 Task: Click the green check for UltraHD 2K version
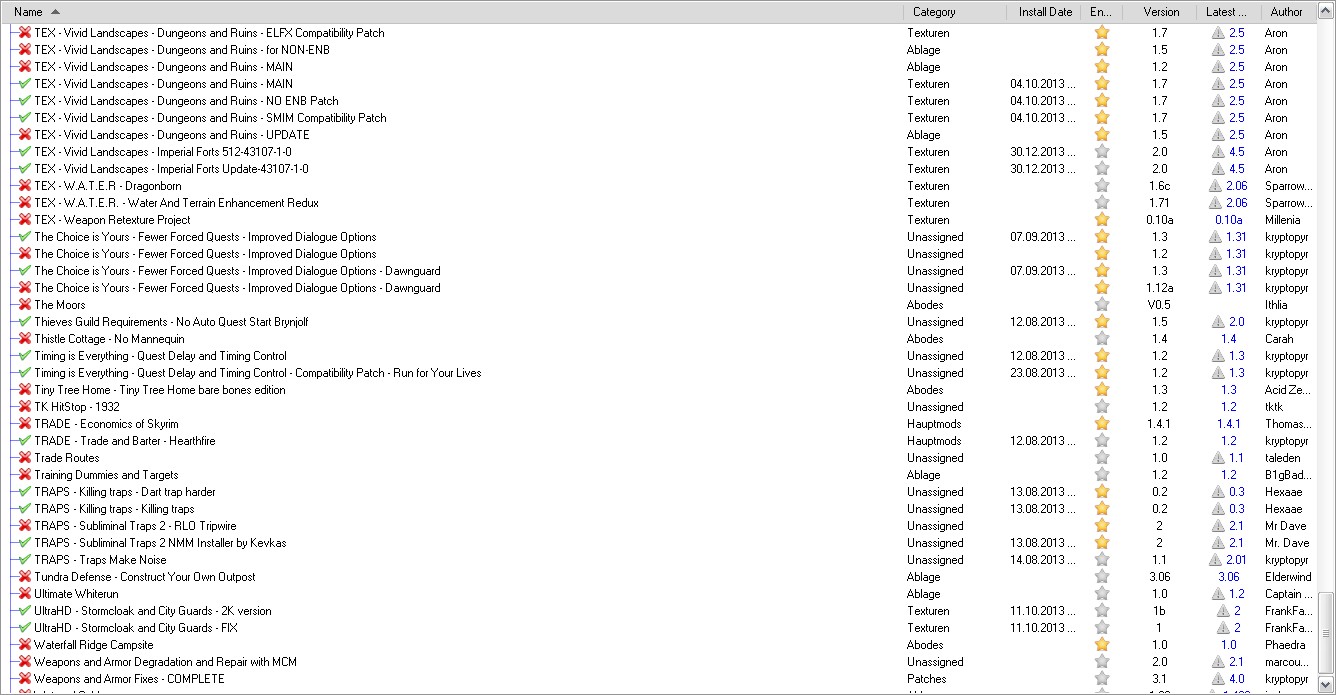point(25,611)
